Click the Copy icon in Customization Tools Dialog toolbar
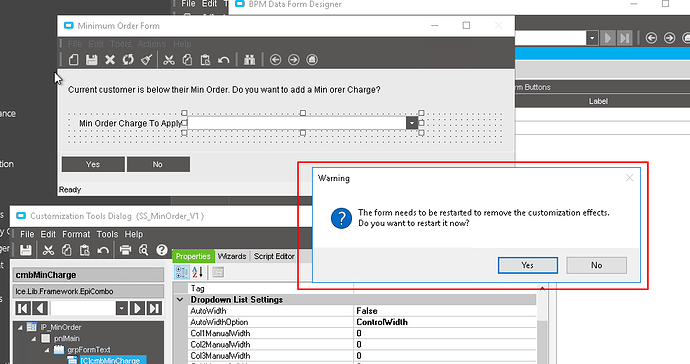Viewport: 690px width, 364px height. 66,250
